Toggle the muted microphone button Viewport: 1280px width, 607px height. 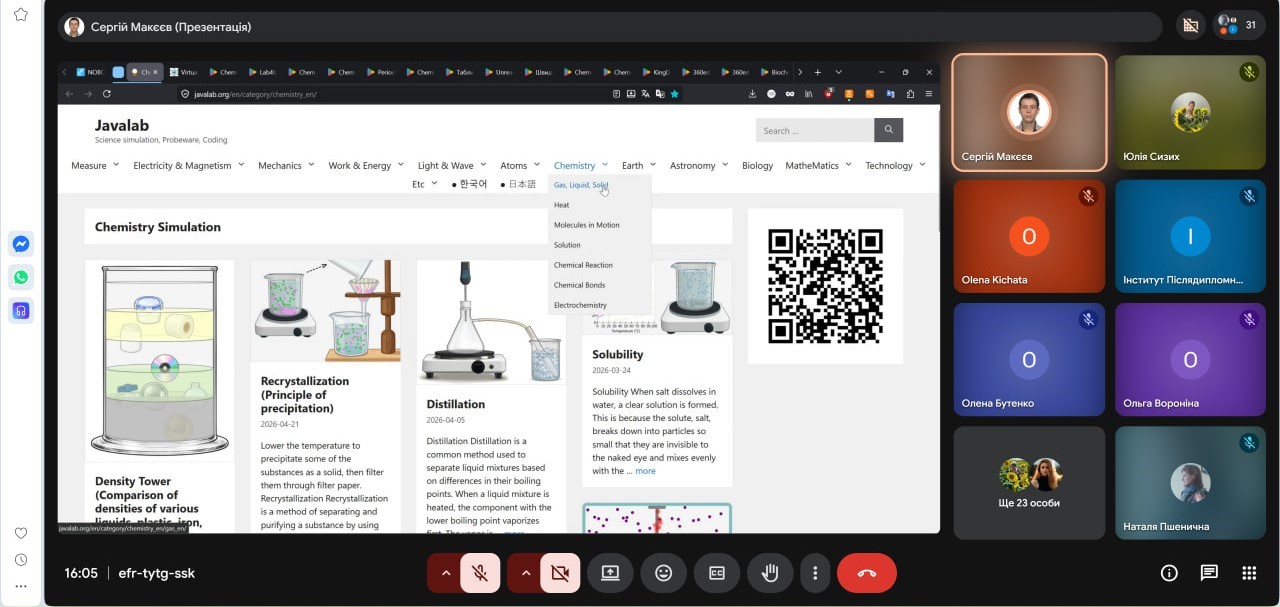point(480,573)
